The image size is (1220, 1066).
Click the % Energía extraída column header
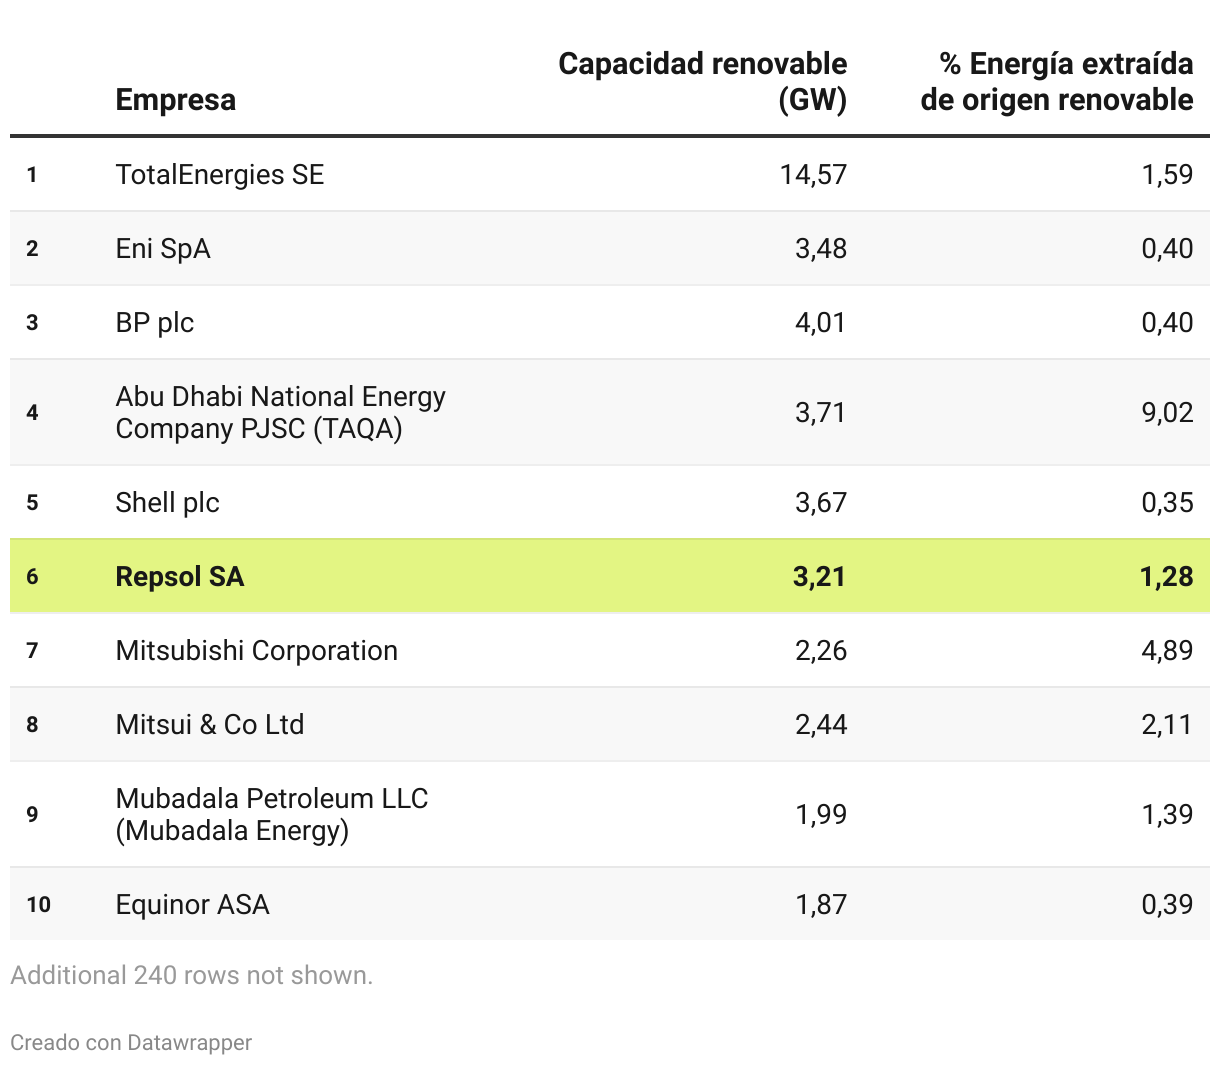pyautogui.click(x=1056, y=82)
